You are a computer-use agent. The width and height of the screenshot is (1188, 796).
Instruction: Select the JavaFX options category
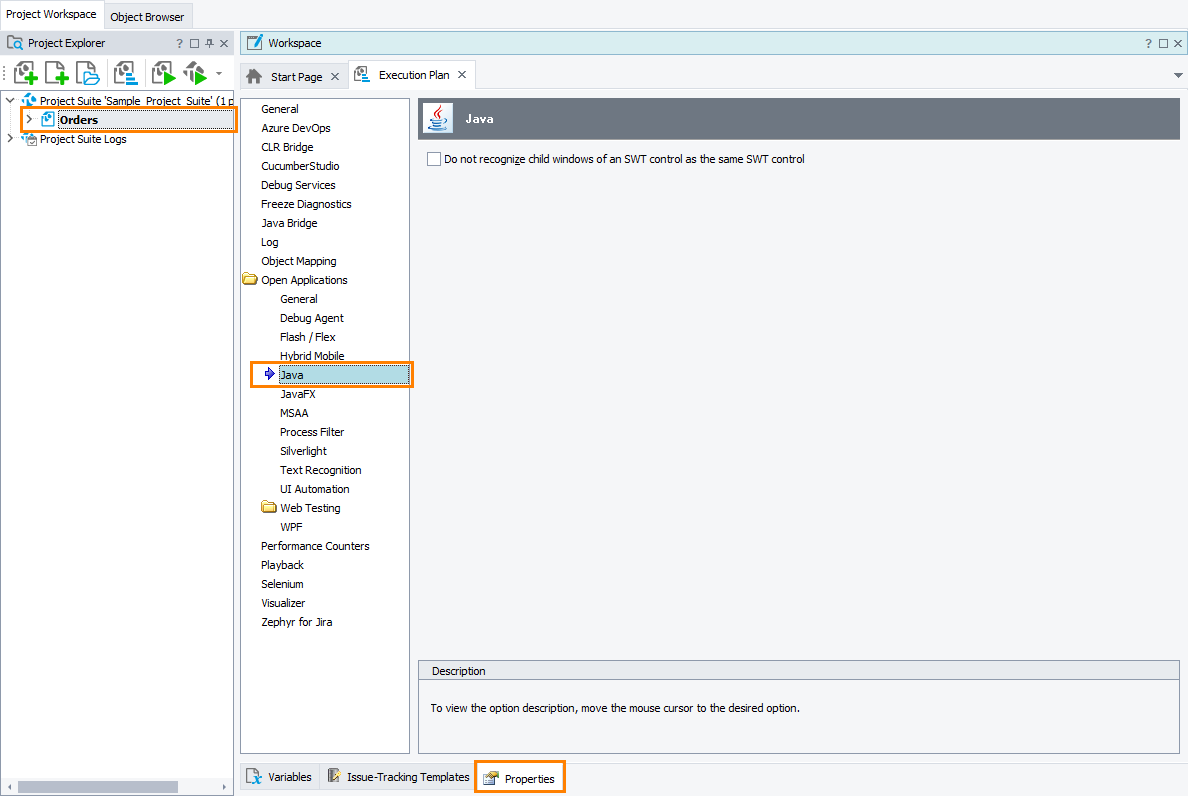[x=299, y=393]
